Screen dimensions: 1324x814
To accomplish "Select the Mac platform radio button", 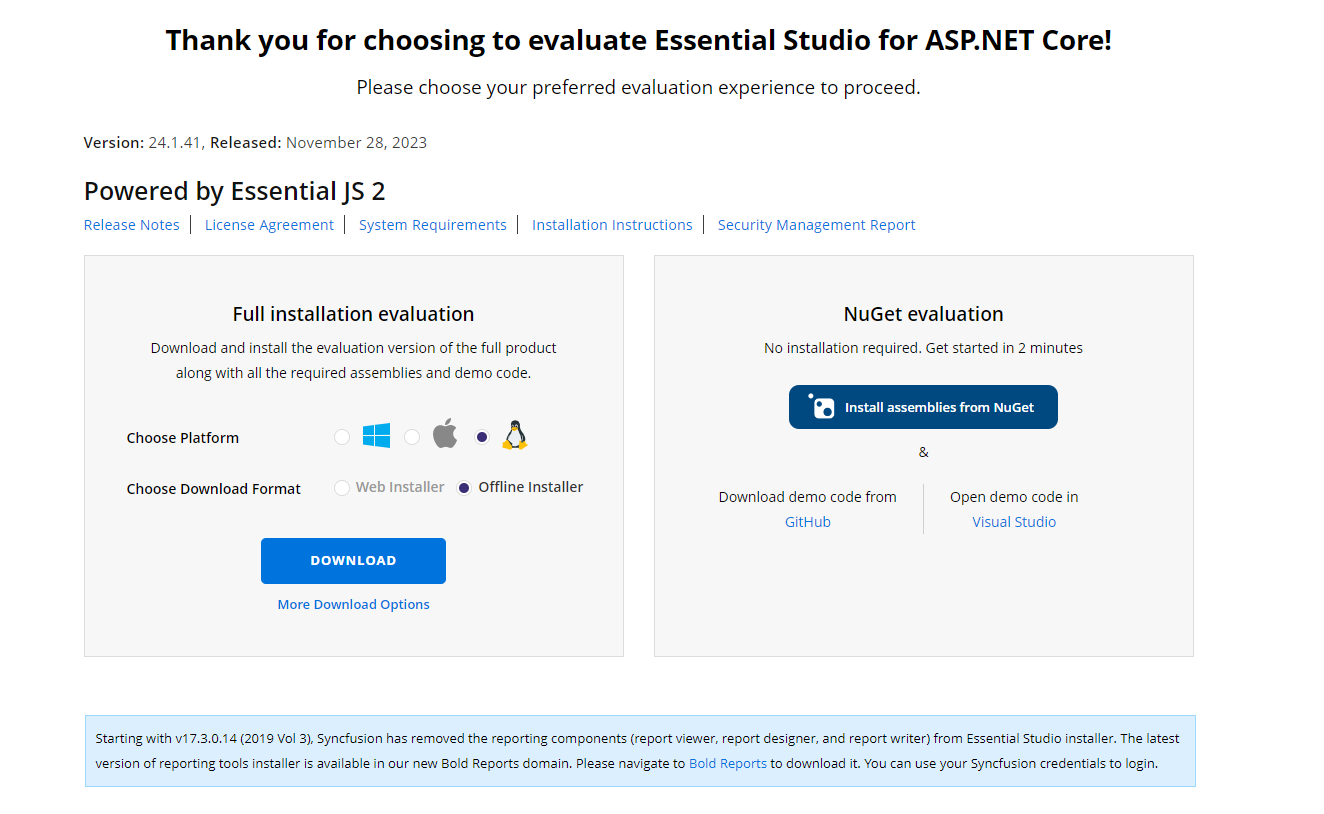I will click(x=412, y=436).
